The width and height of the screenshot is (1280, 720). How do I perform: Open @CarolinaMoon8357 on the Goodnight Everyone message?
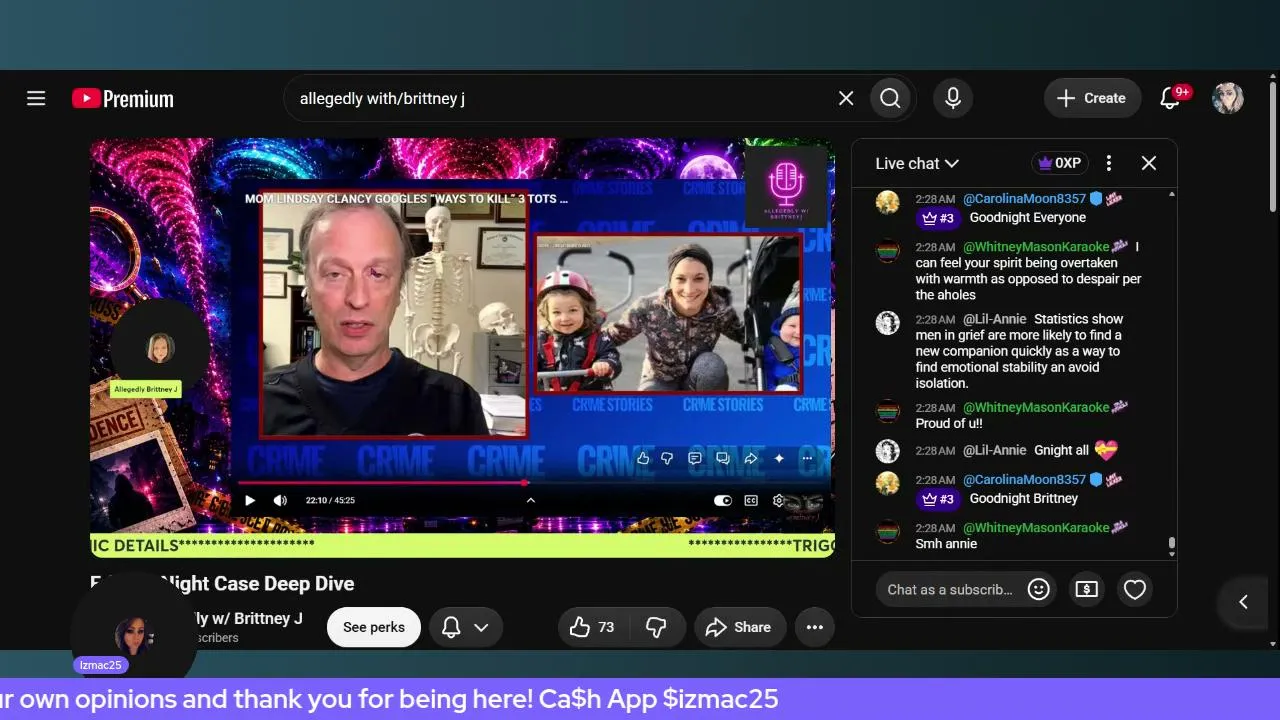tap(1024, 199)
